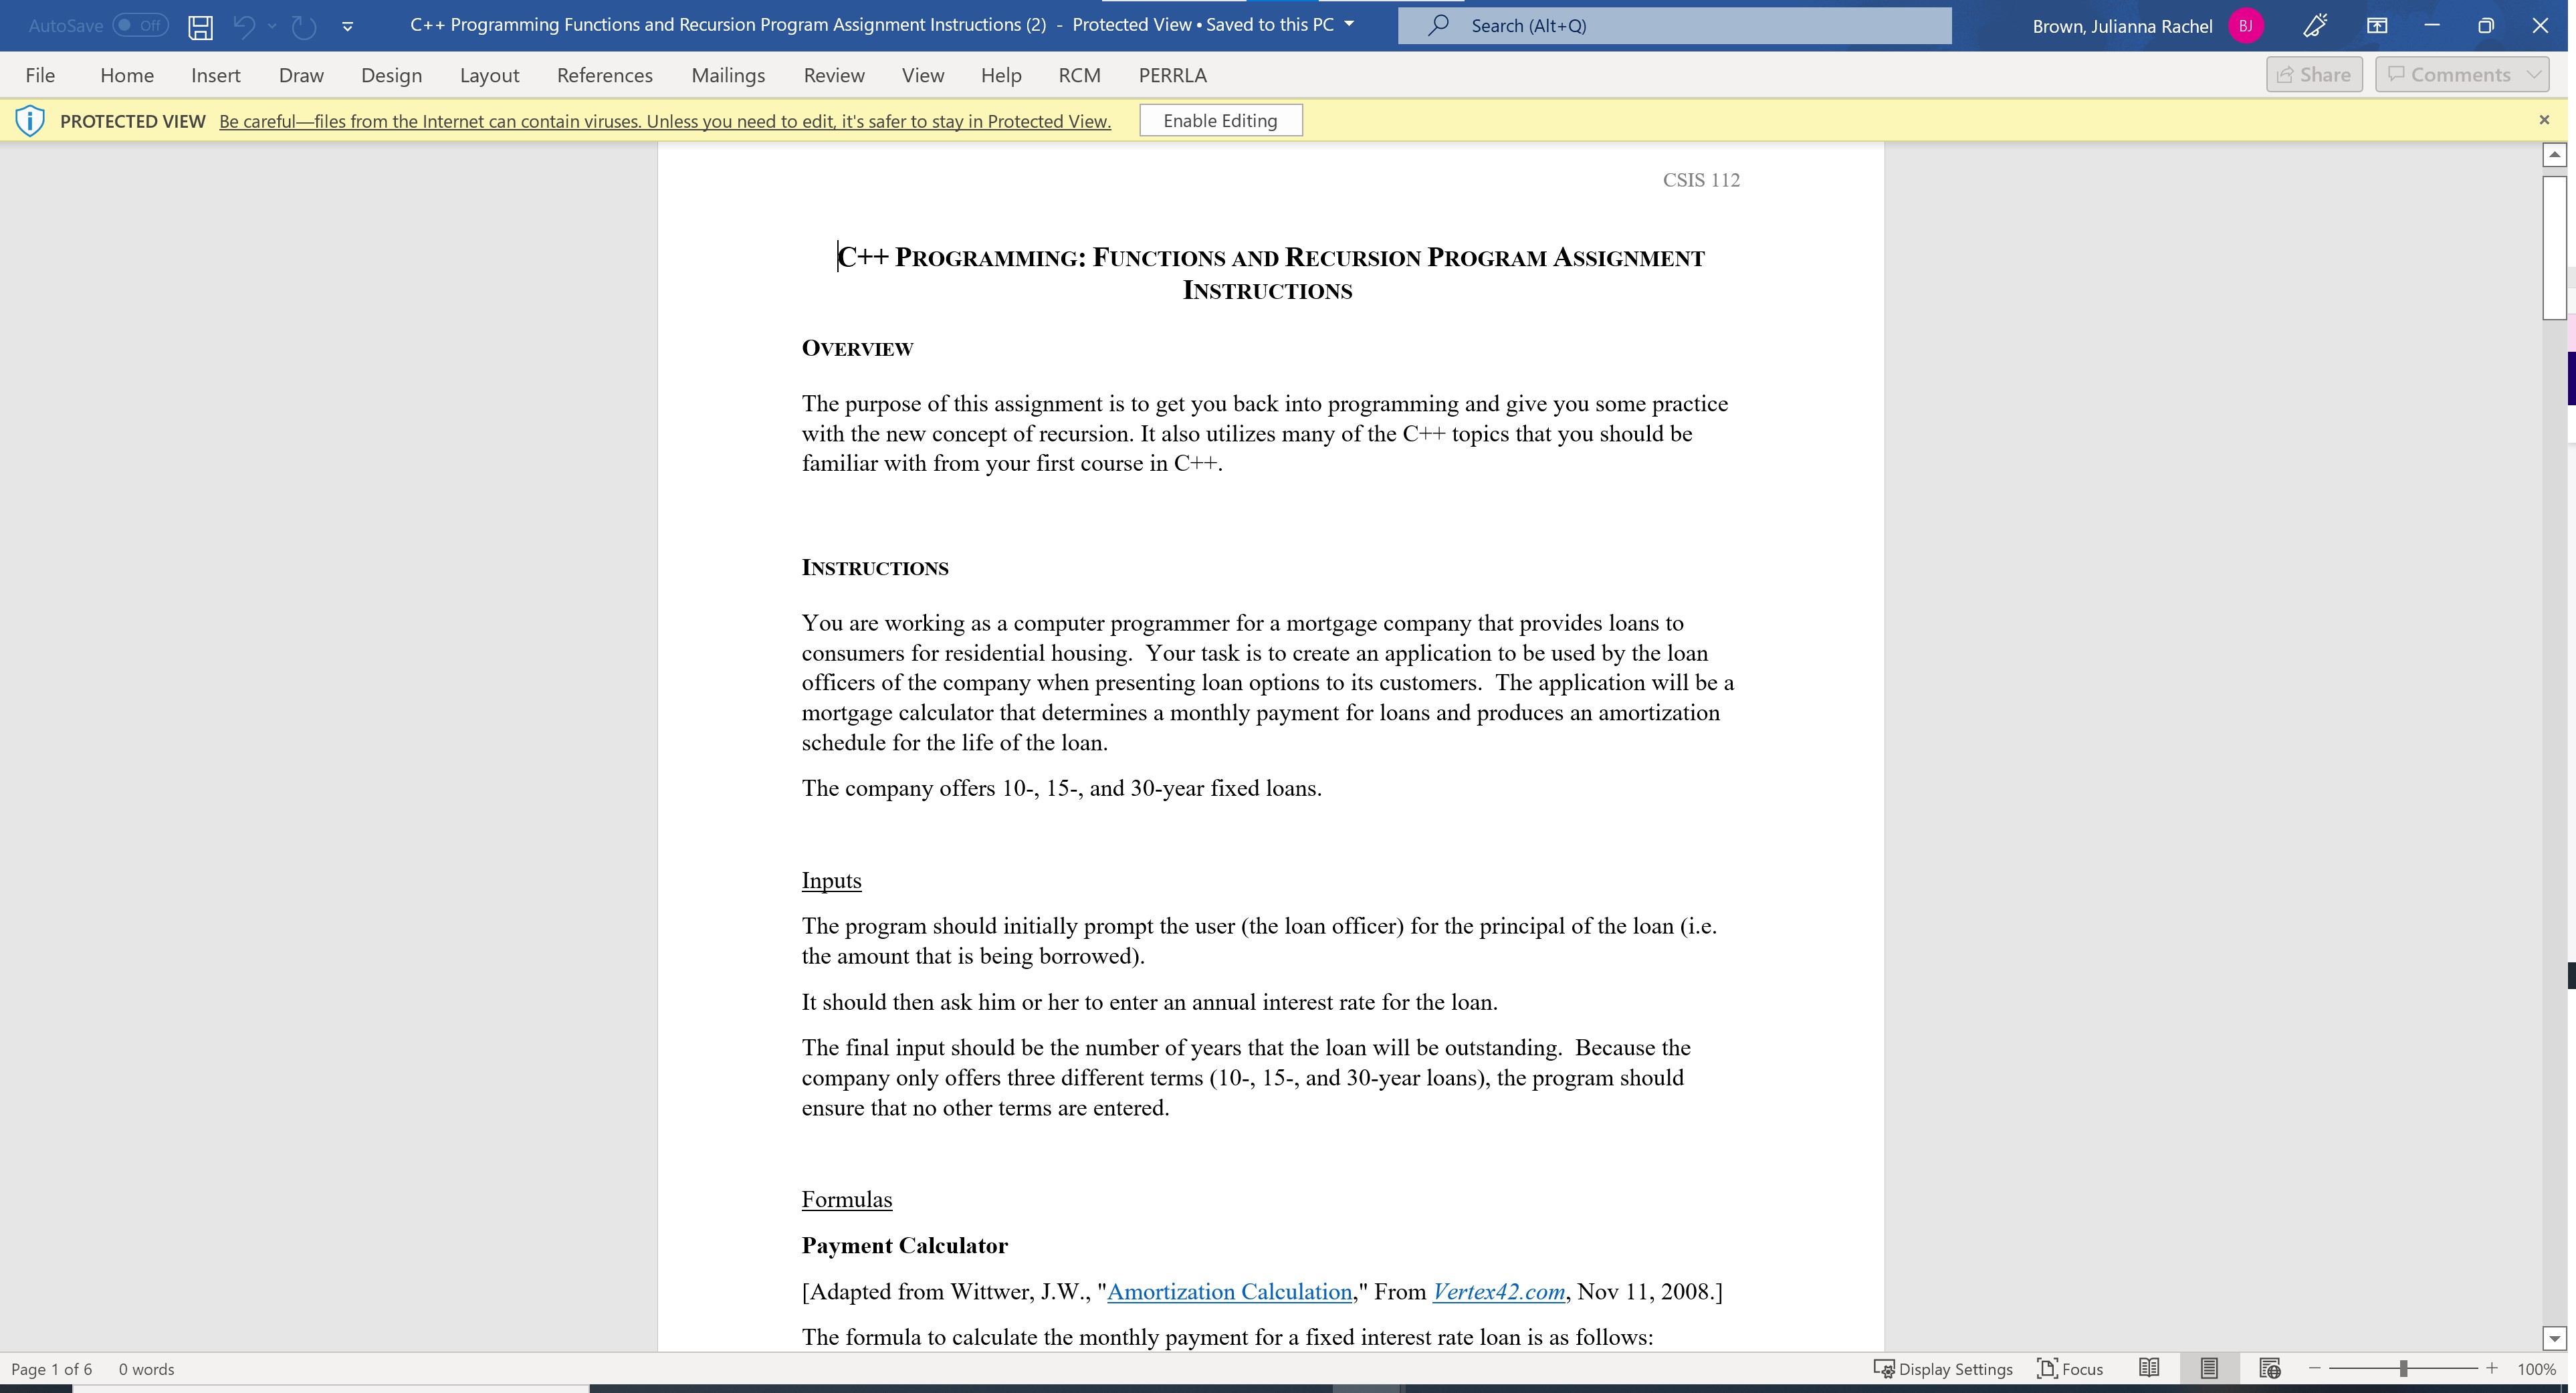Enable Focus mode in status bar

[2068, 1368]
